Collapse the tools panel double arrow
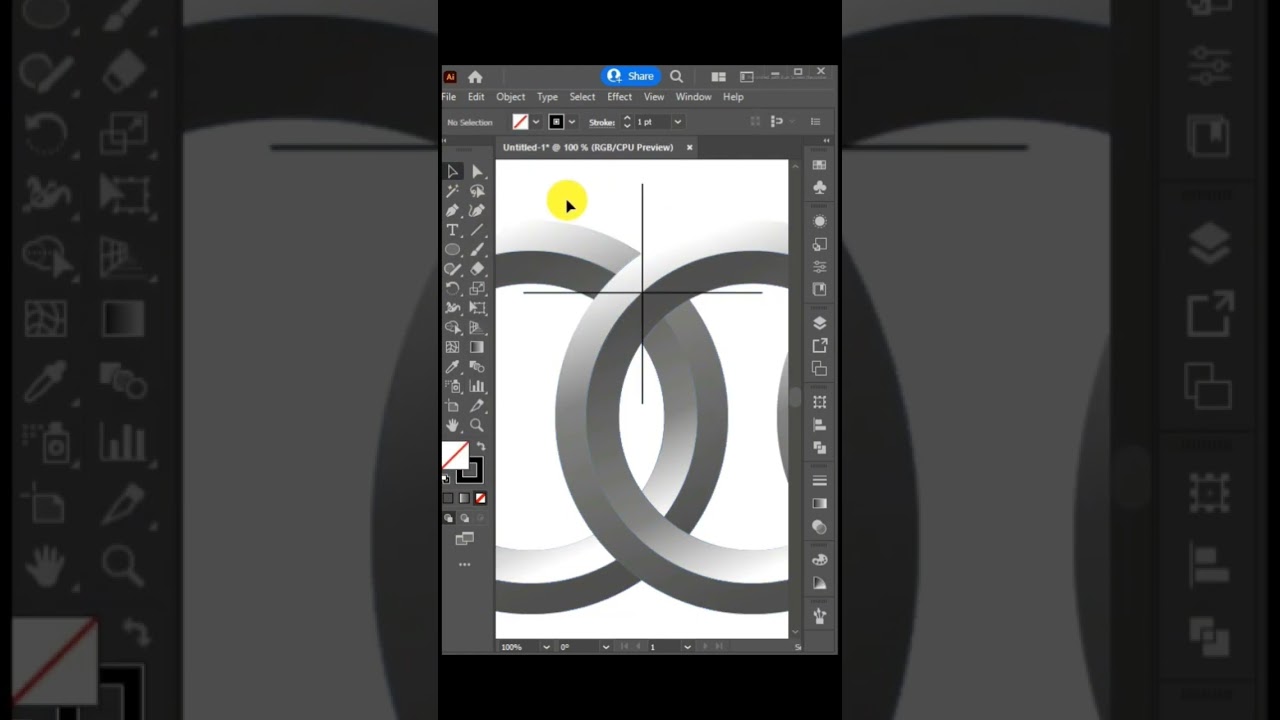The width and height of the screenshot is (1280, 720). [446, 142]
